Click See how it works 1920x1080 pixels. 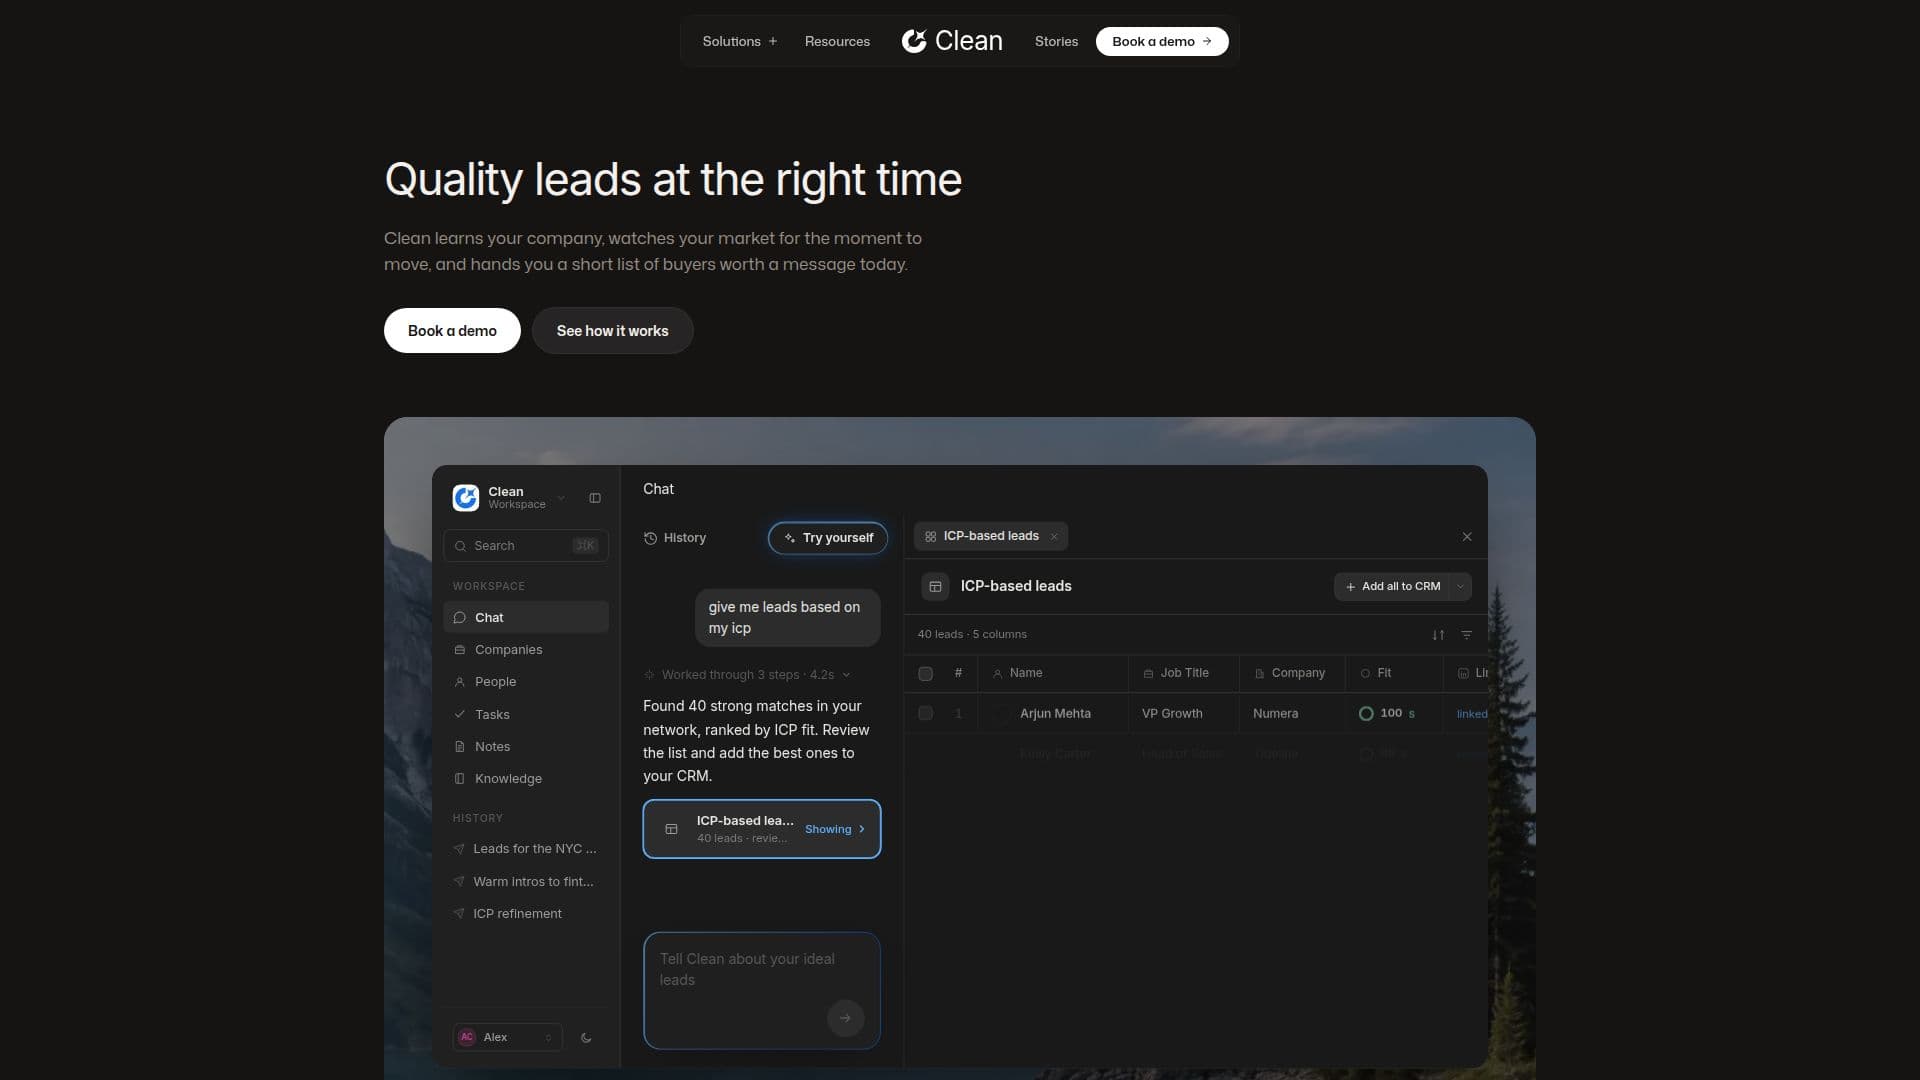(x=612, y=331)
